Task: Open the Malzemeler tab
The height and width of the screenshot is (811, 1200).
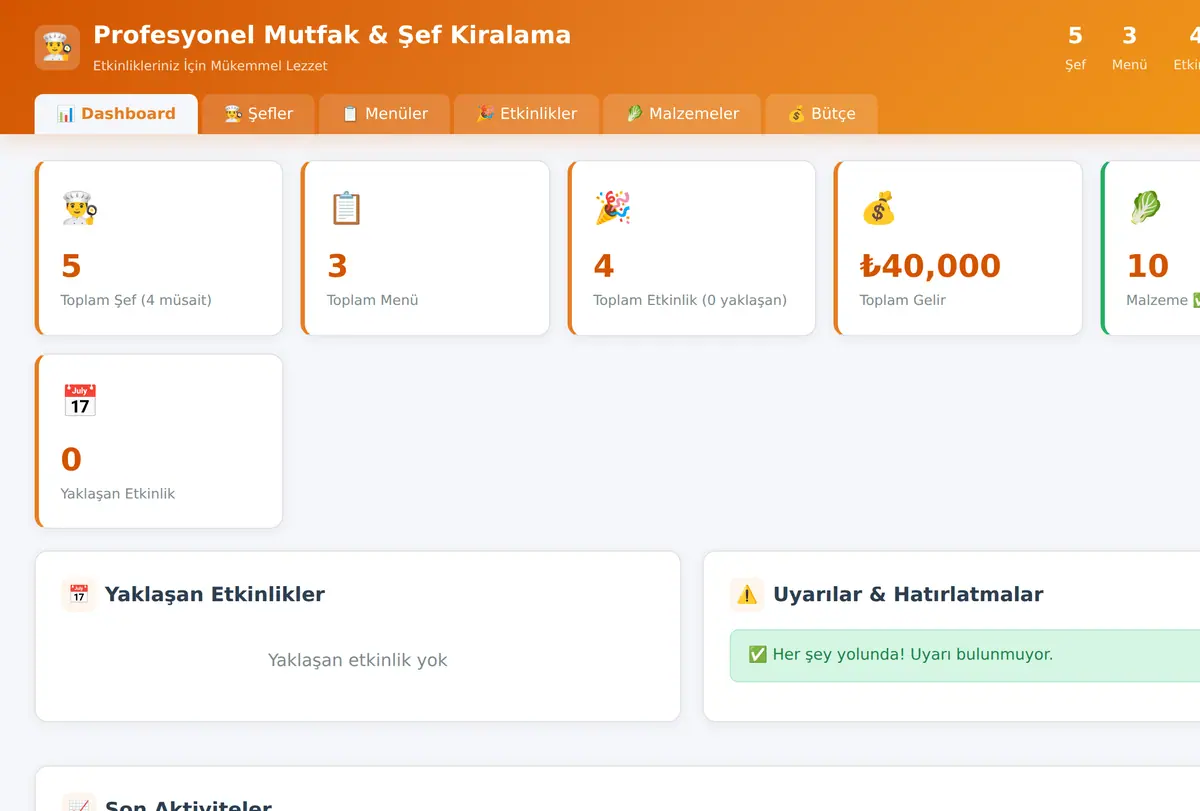Action: (x=683, y=114)
